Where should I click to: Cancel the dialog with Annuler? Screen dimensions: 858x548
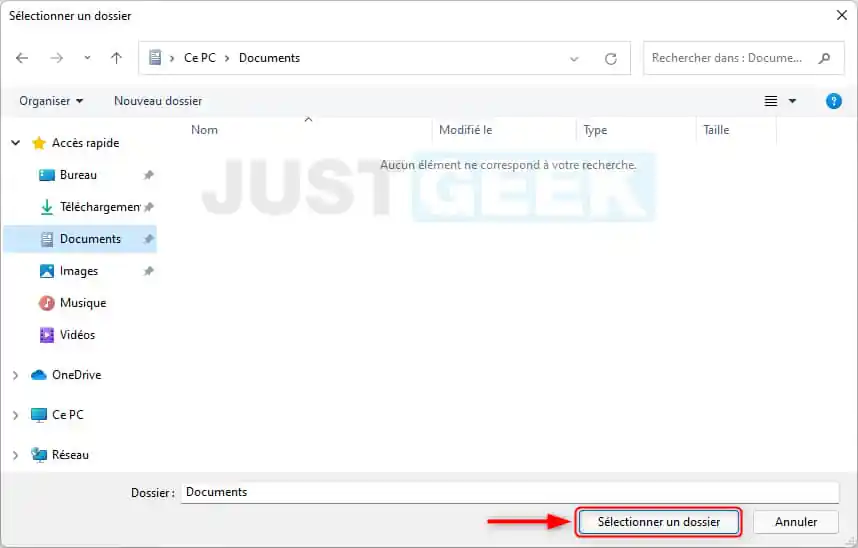pyautogui.click(x=796, y=522)
